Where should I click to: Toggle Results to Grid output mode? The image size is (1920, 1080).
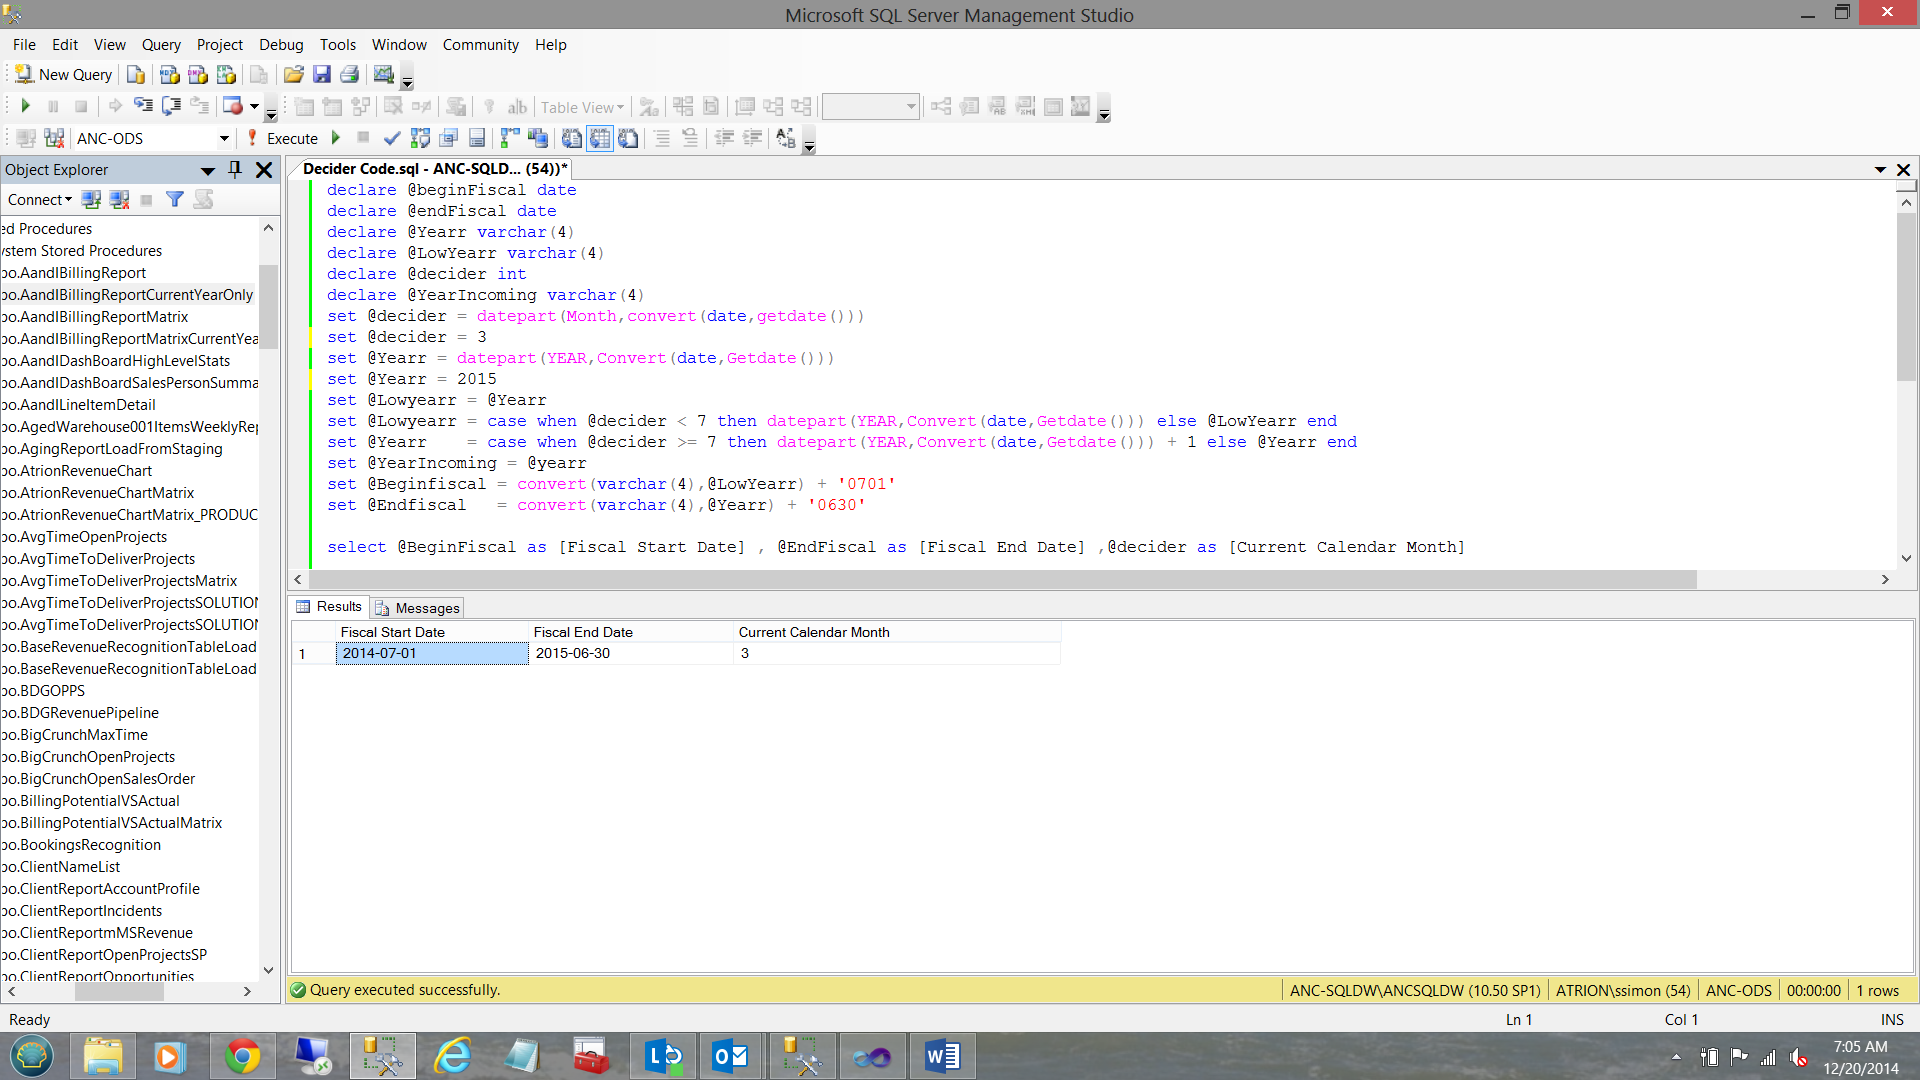click(x=599, y=139)
